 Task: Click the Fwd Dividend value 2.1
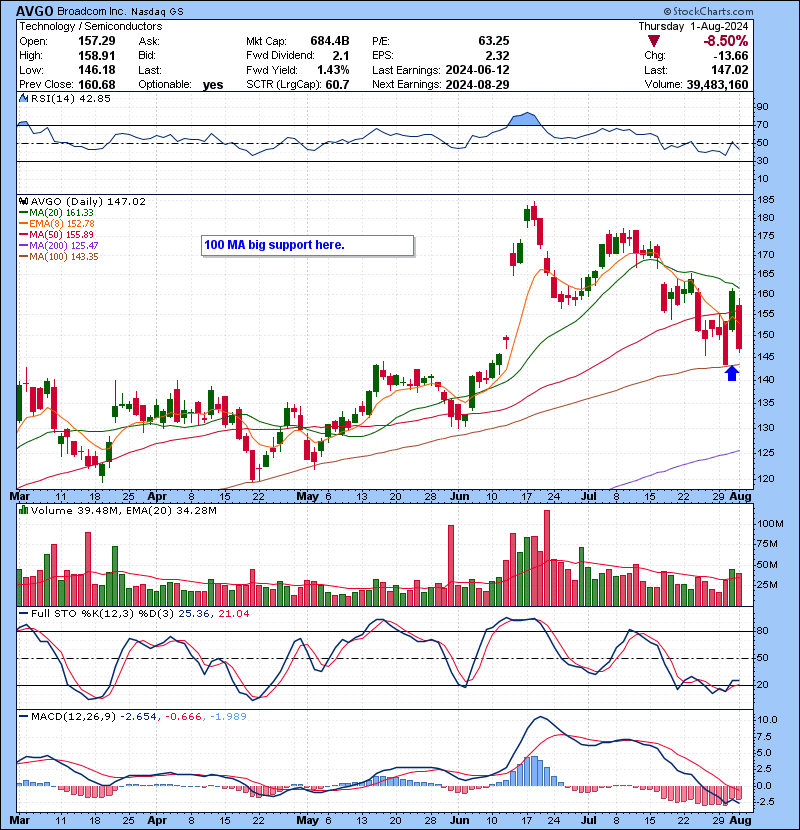(340, 56)
